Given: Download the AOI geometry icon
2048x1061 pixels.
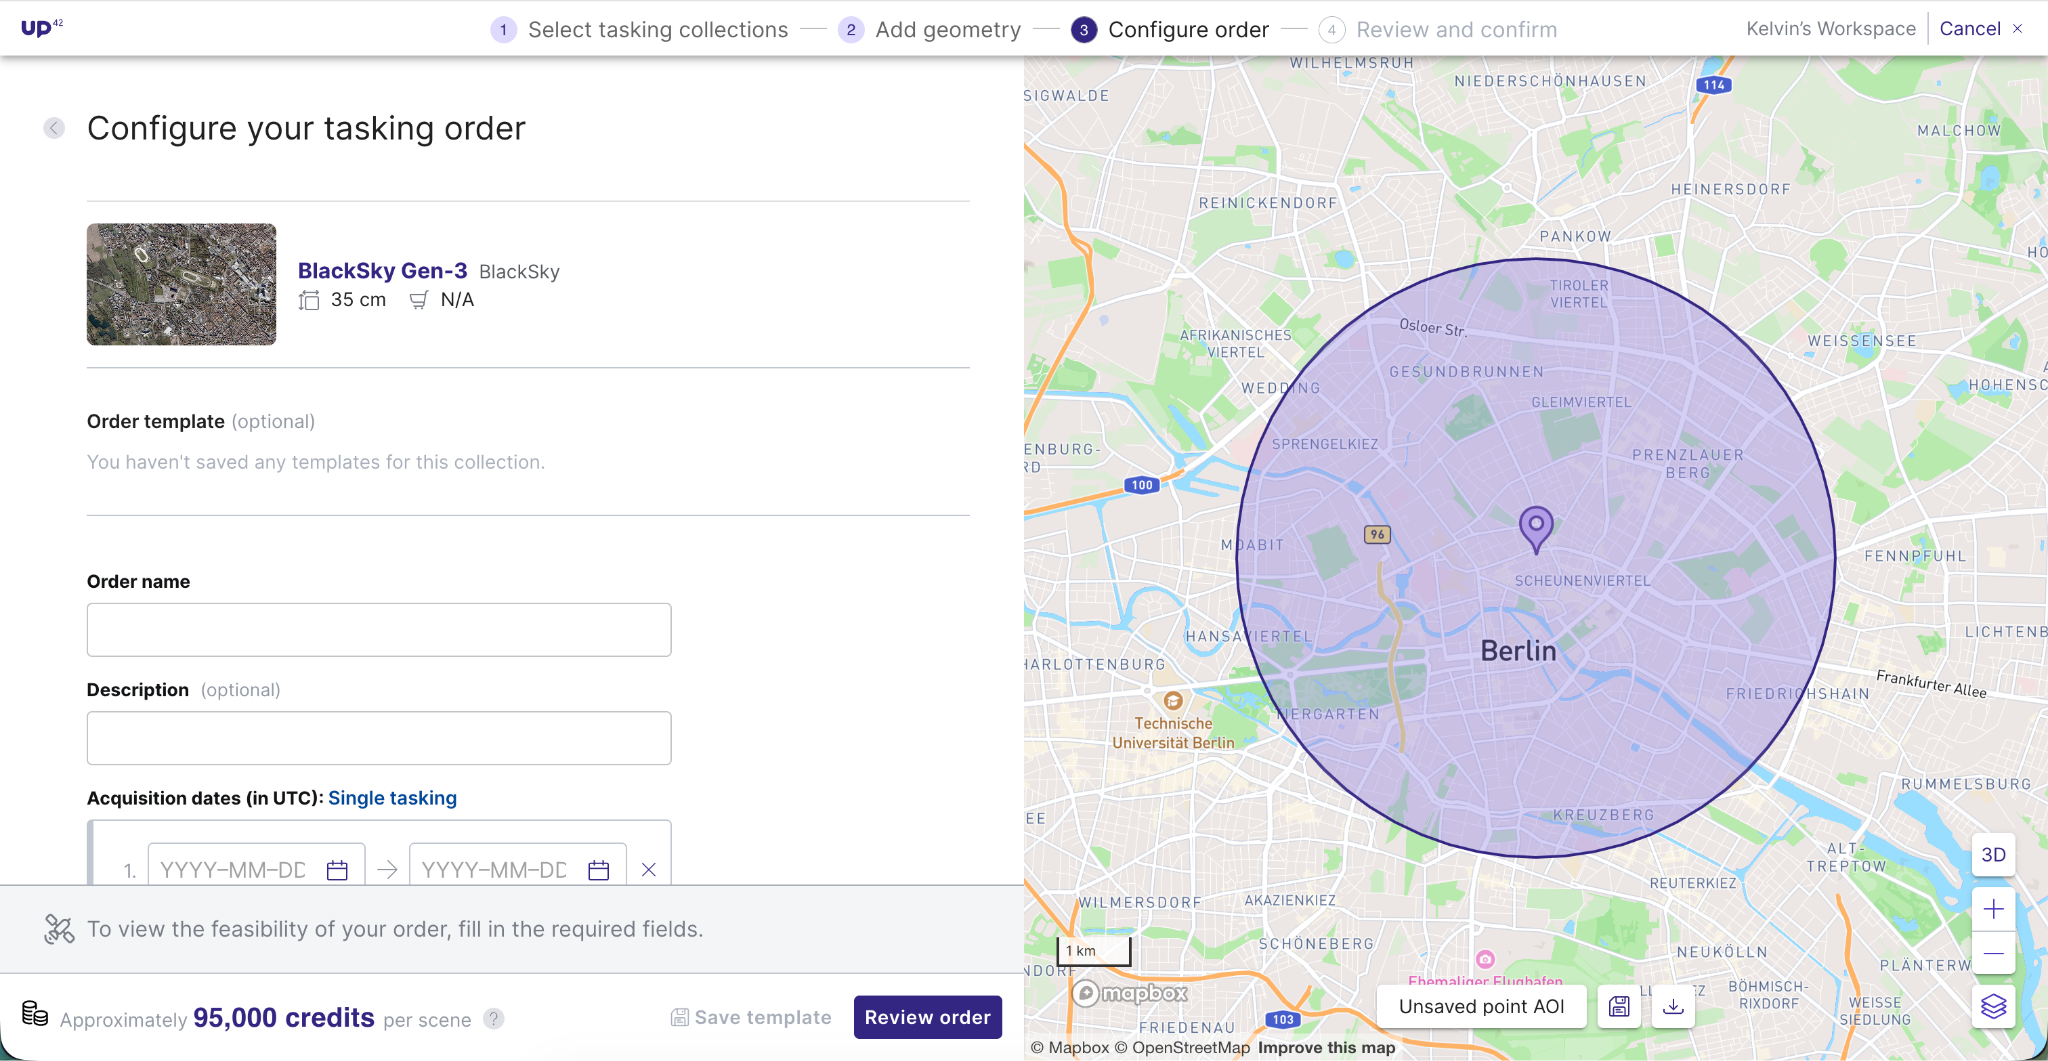Looking at the screenshot, I should 1673,1006.
